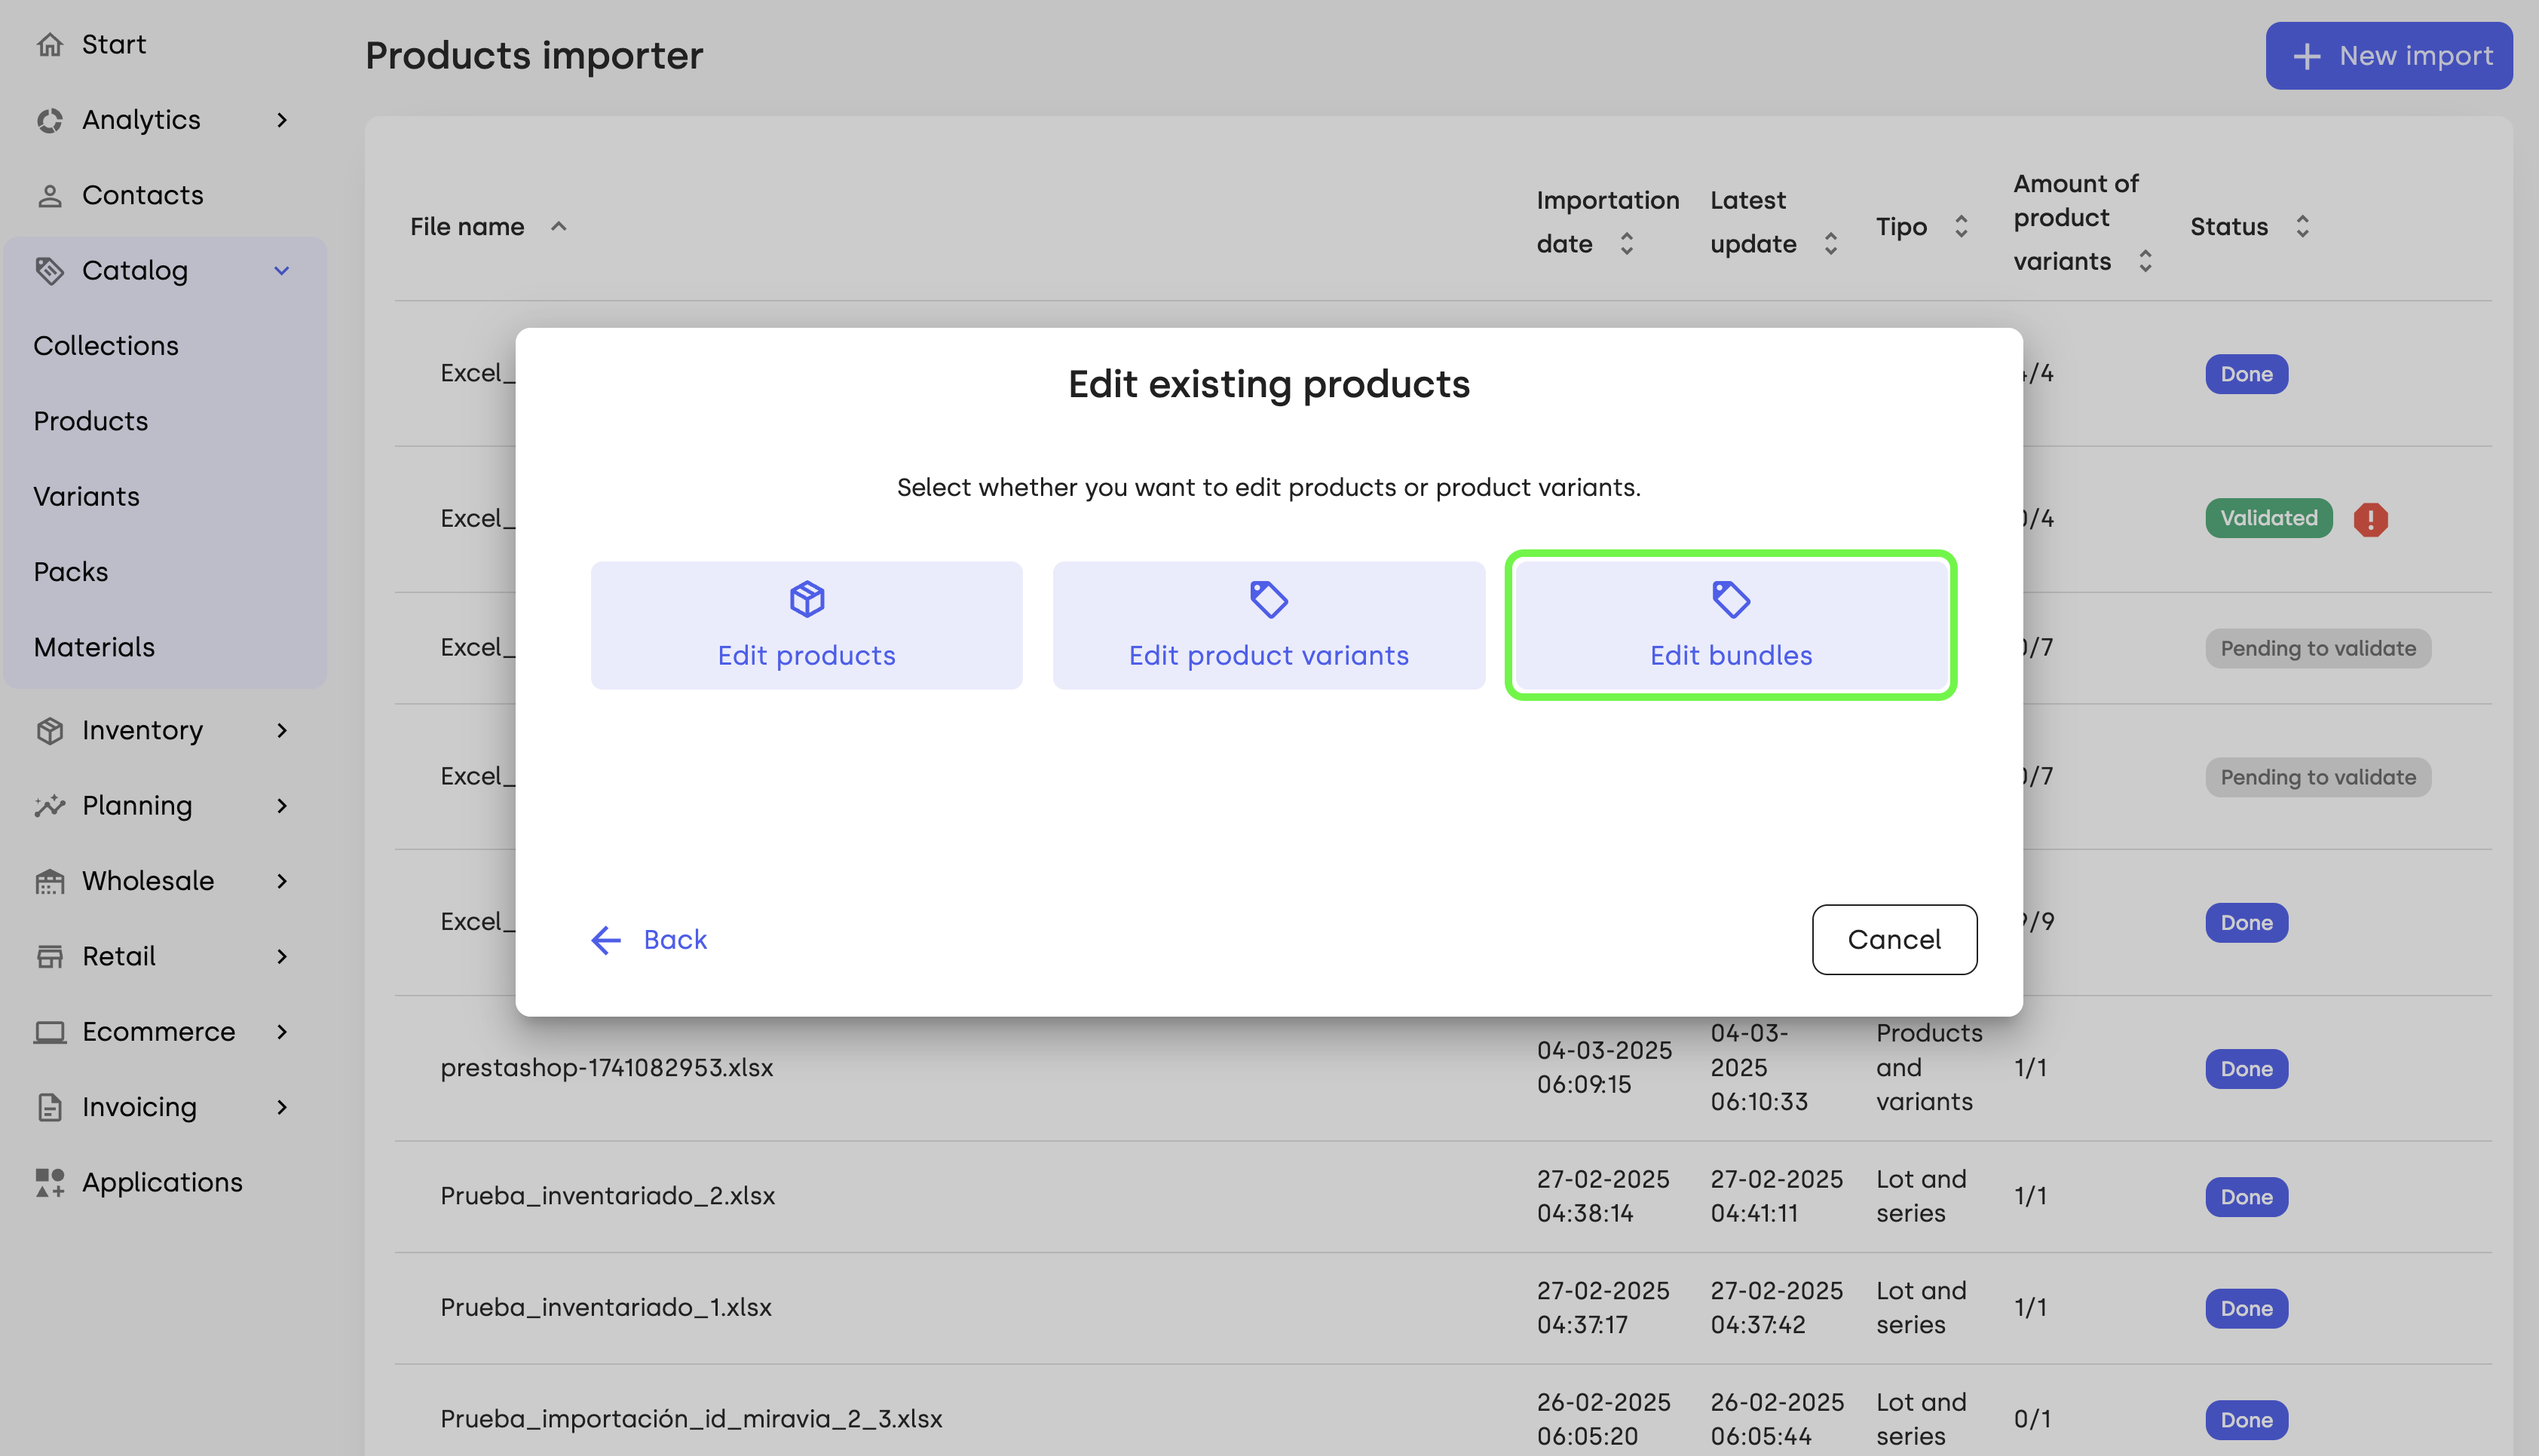The image size is (2539, 1456).
Task: Click the Analytics chart icon
Action: click(x=50, y=120)
